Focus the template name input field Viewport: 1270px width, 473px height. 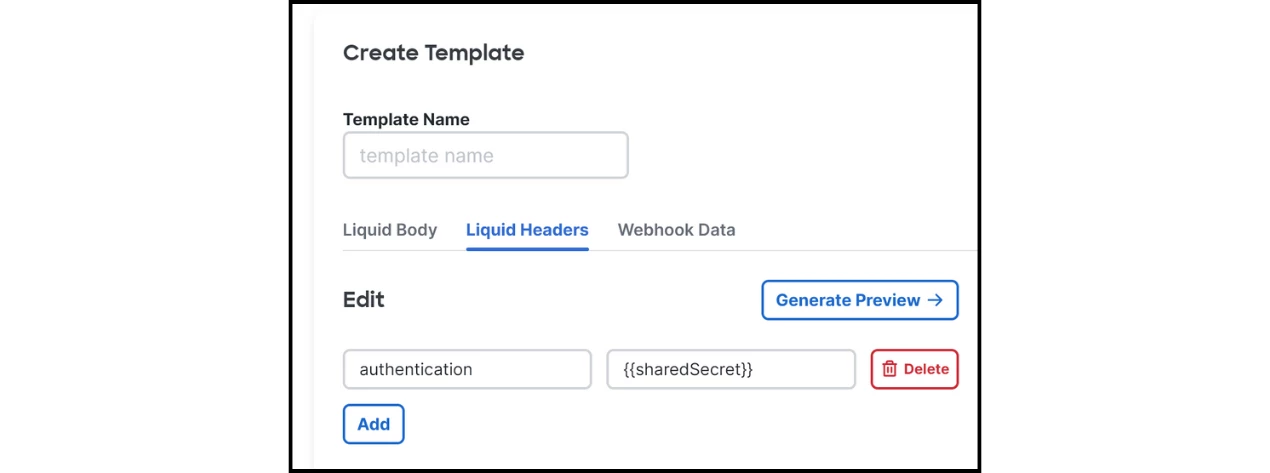(485, 156)
